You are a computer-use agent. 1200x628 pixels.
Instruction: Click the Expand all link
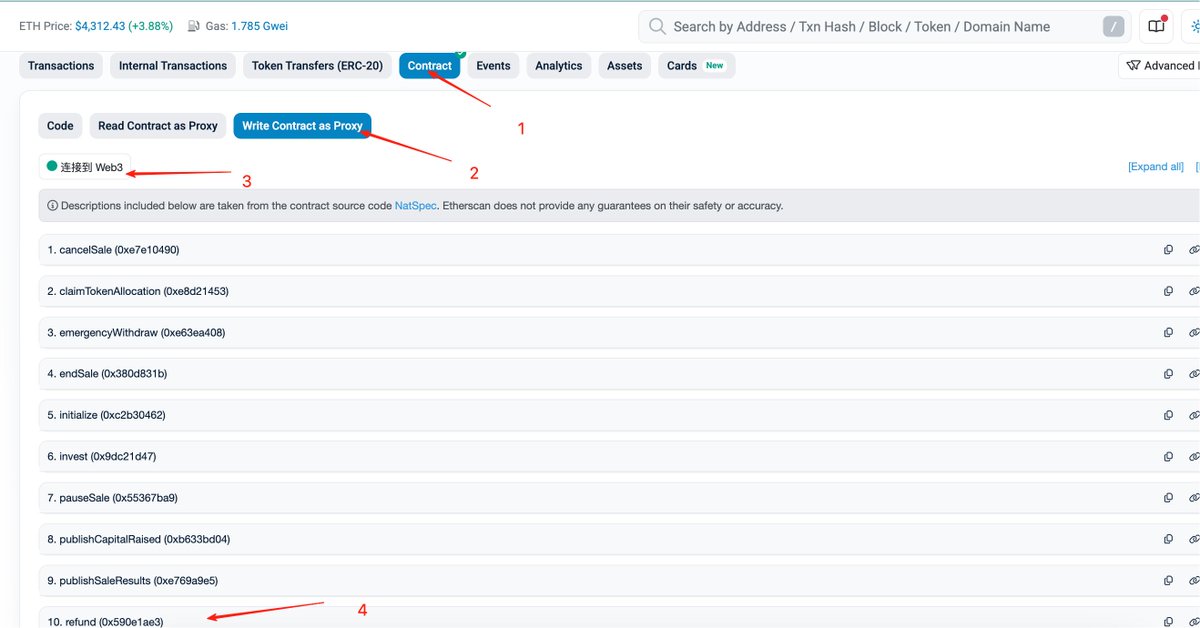tap(1155, 167)
